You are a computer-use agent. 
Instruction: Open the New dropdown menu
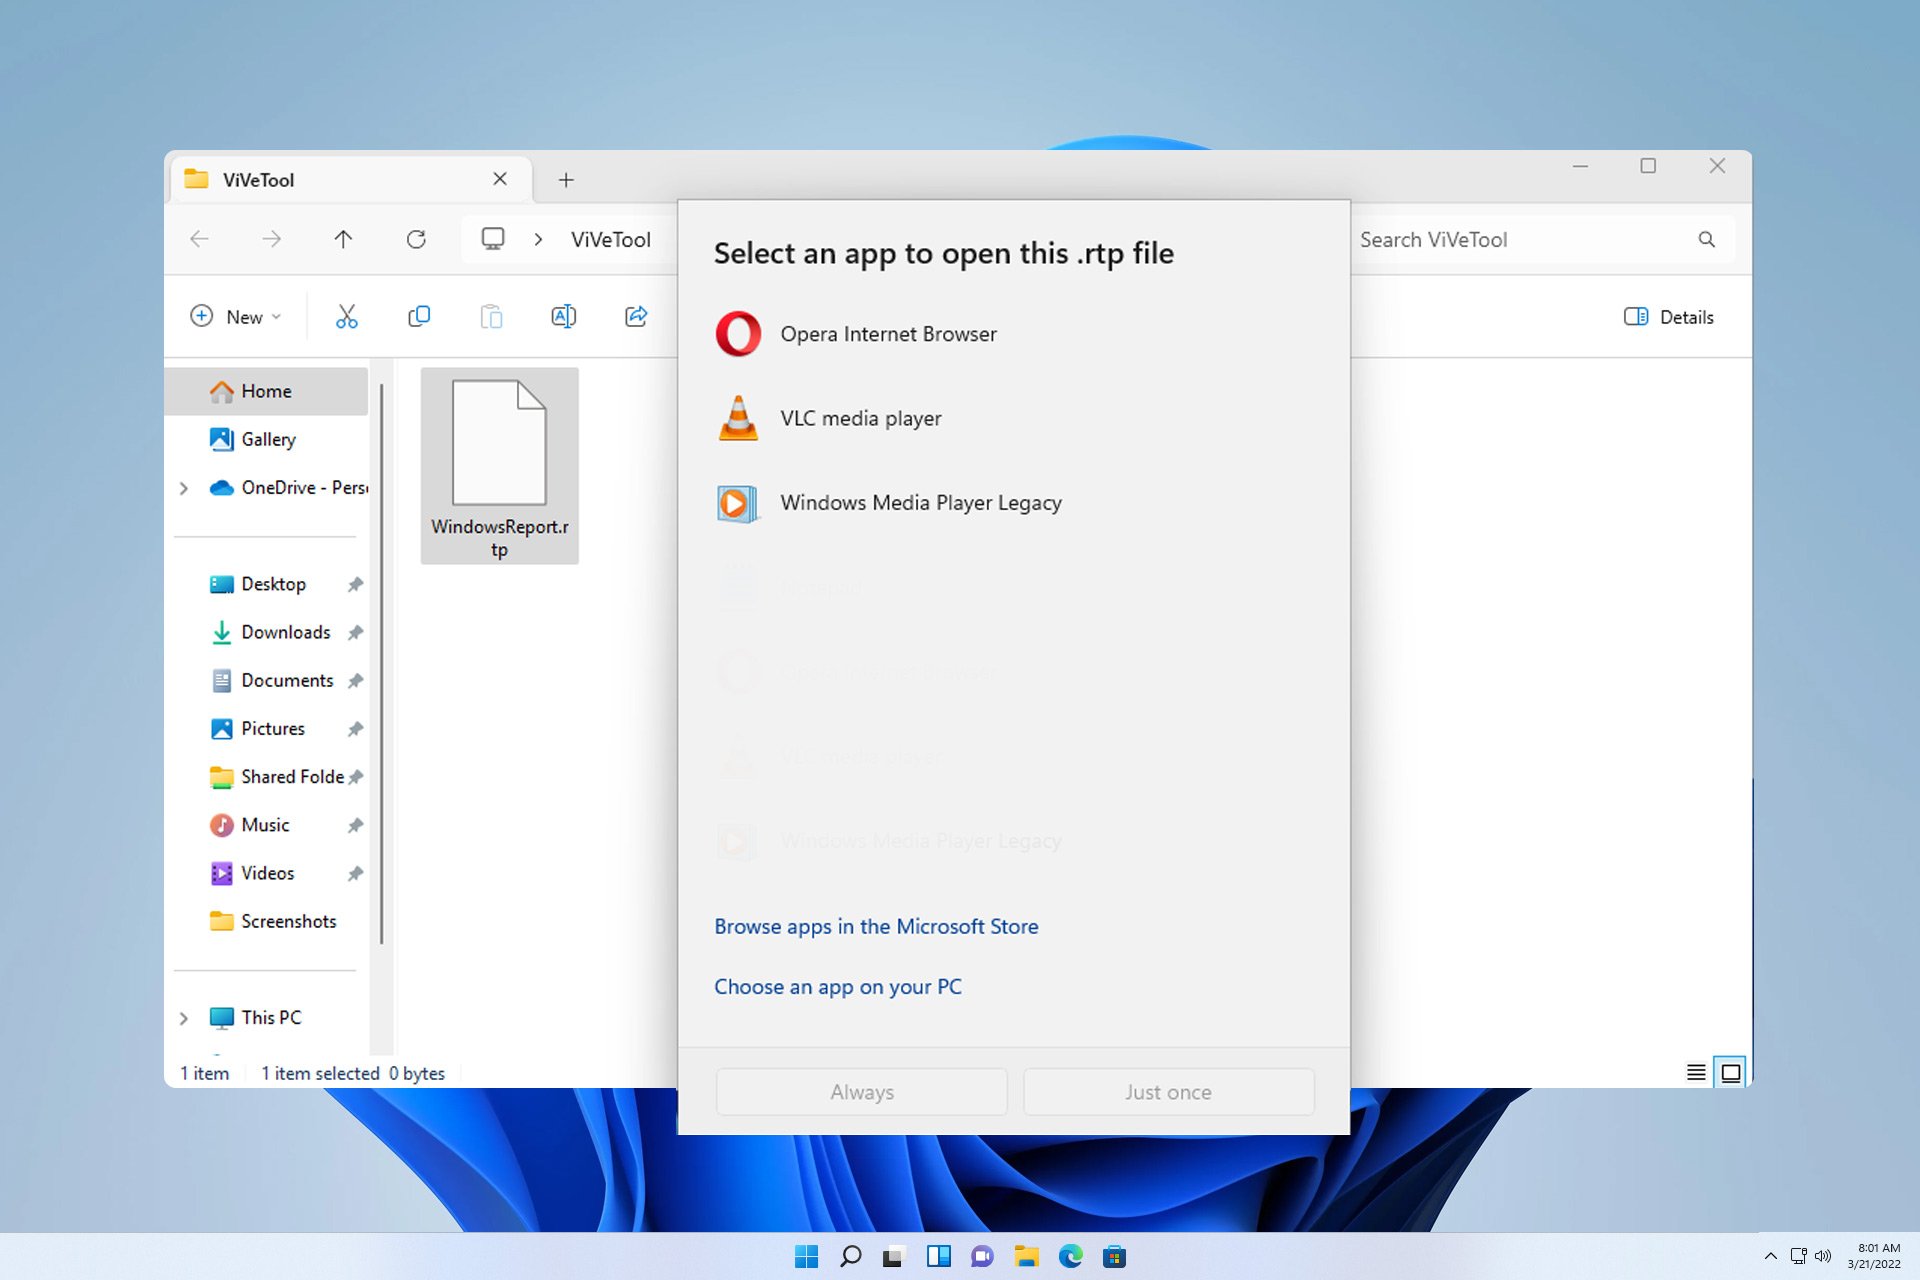(236, 317)
